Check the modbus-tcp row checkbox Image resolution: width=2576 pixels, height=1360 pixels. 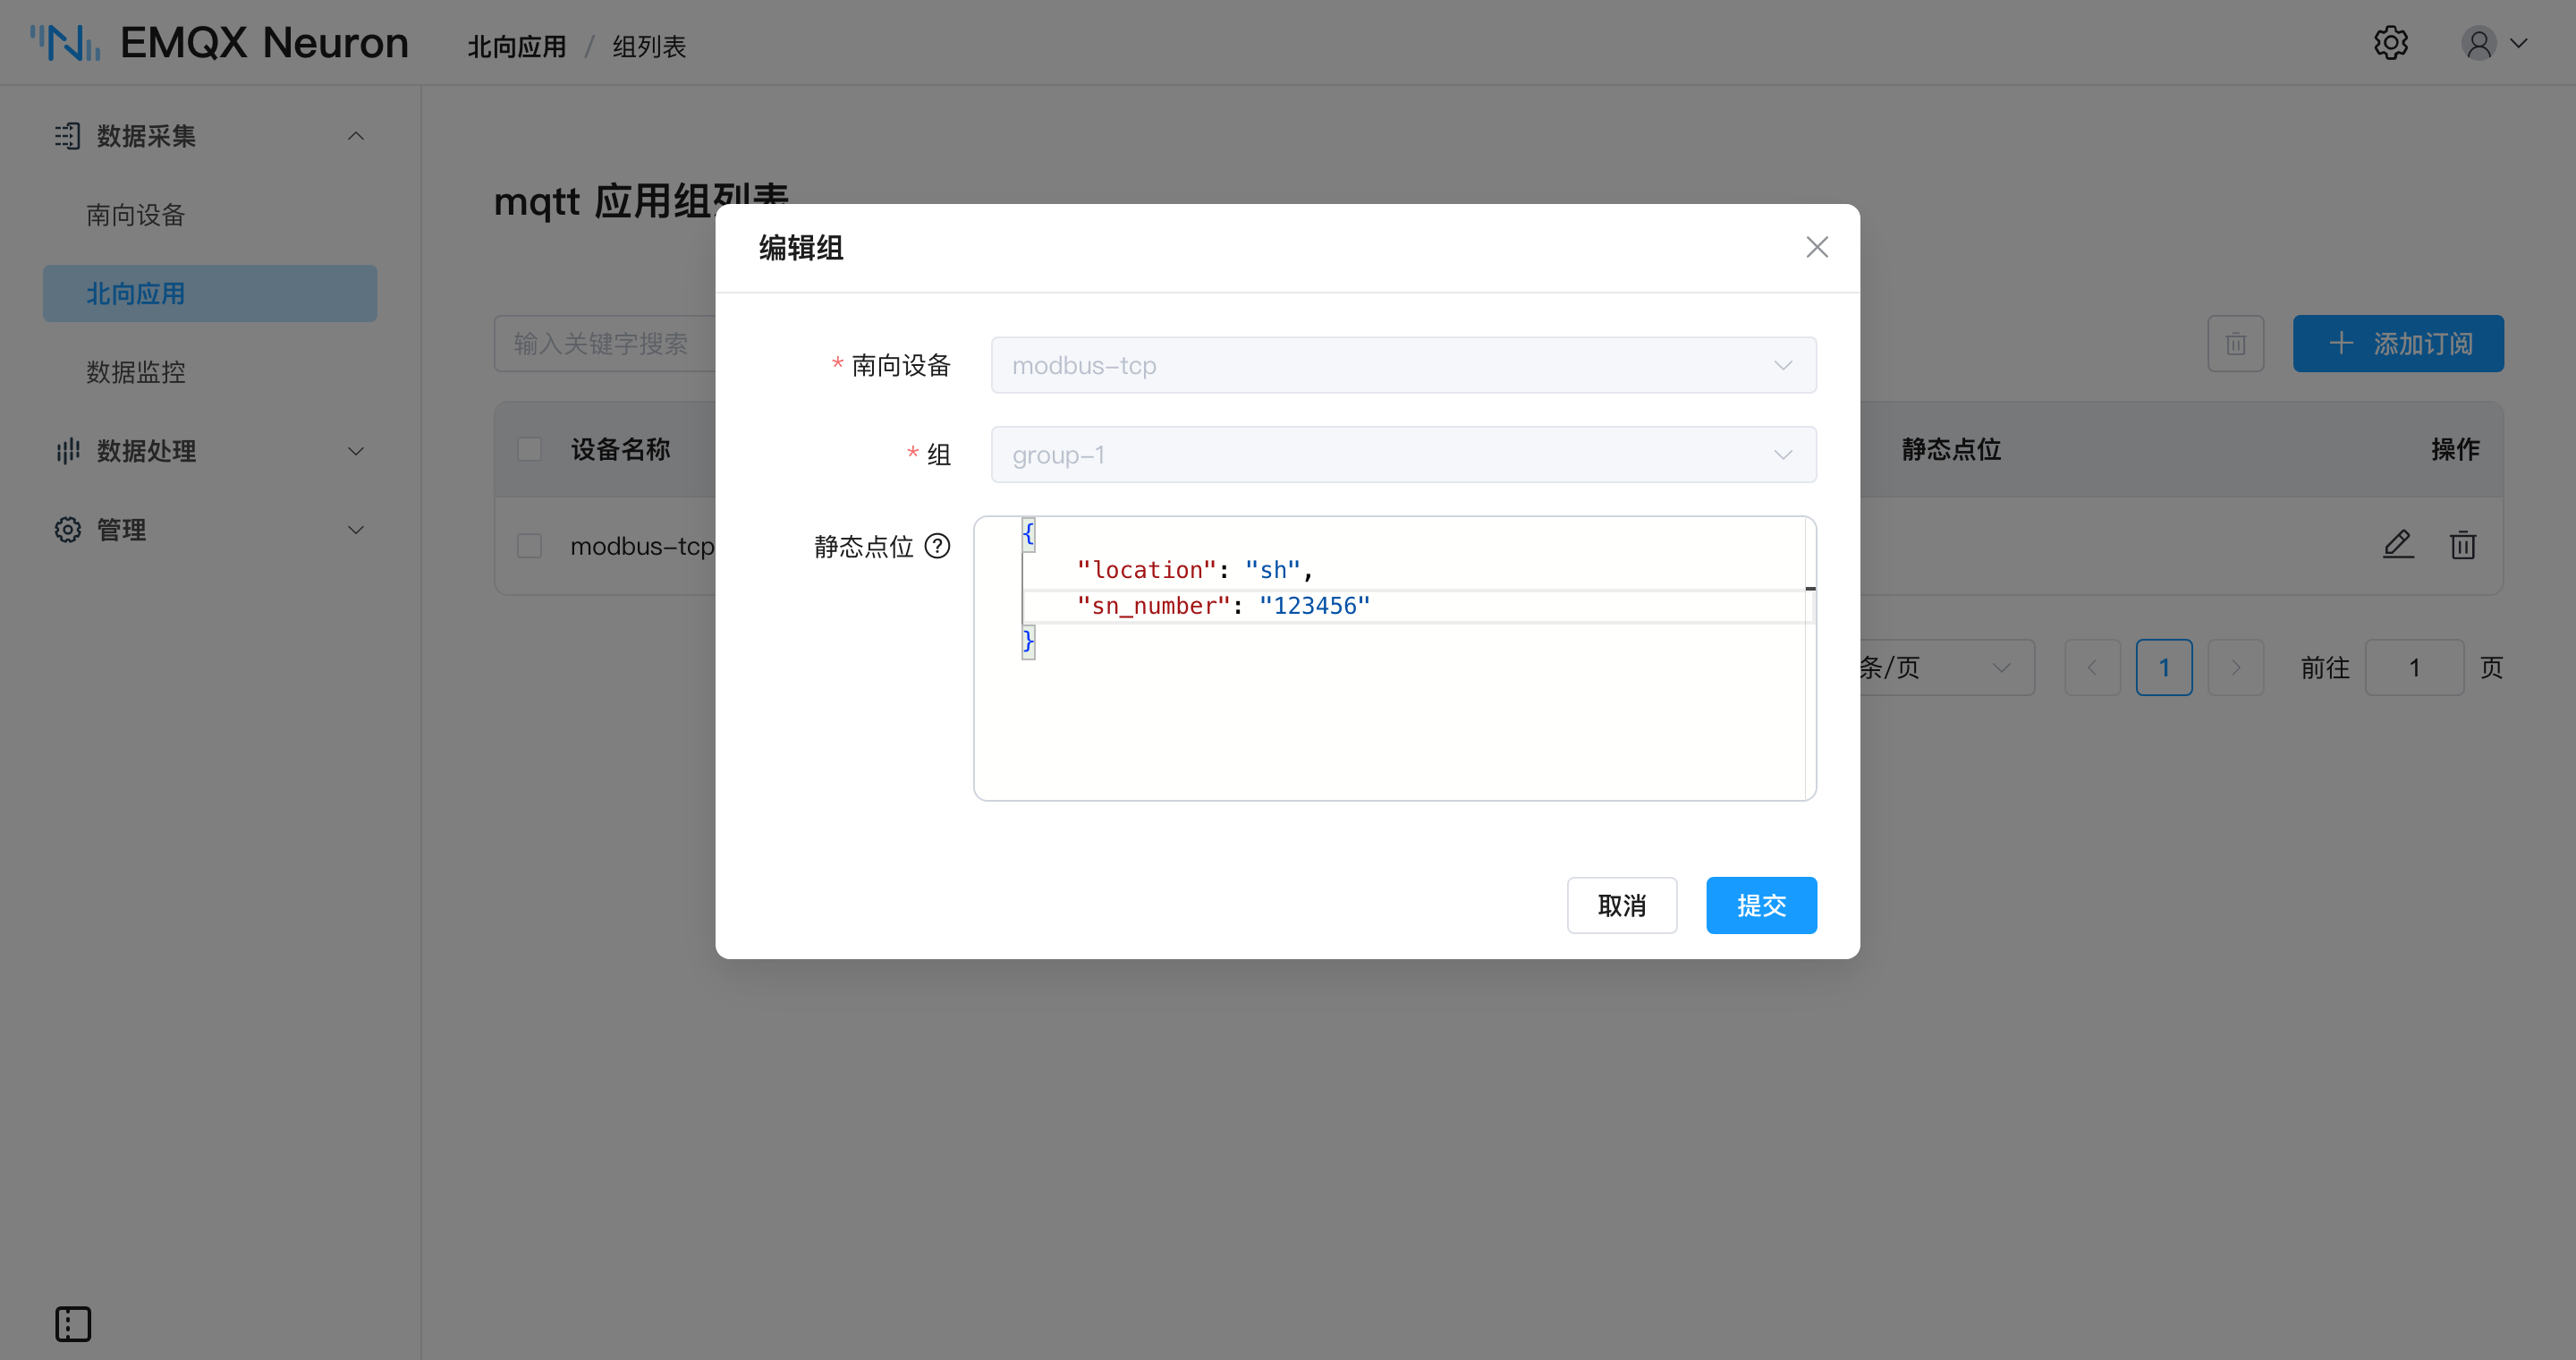pos(529,546)
